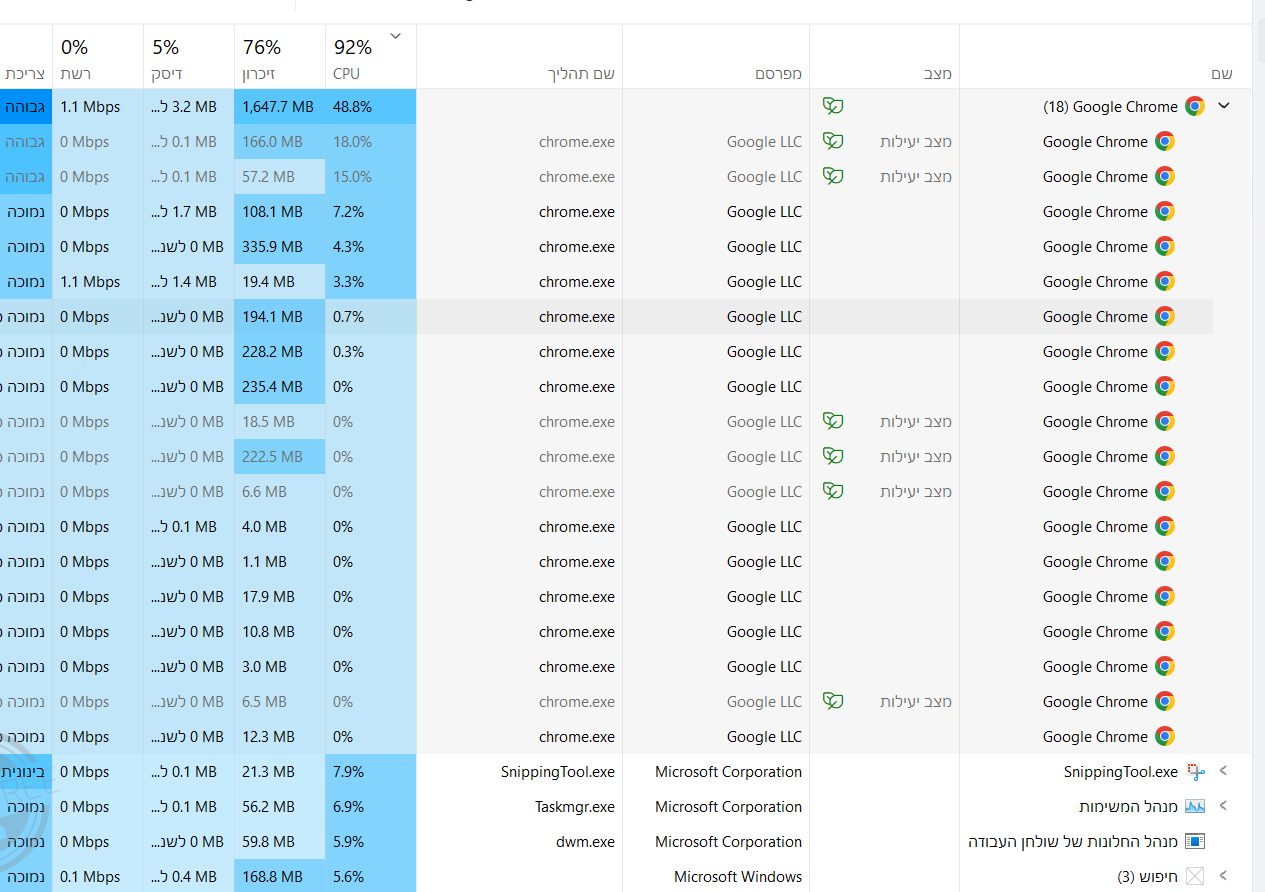The width and height of the screenshot is (1265, 892).
Task: Click the צריכת power usage column header
Action: pos(26,57)
